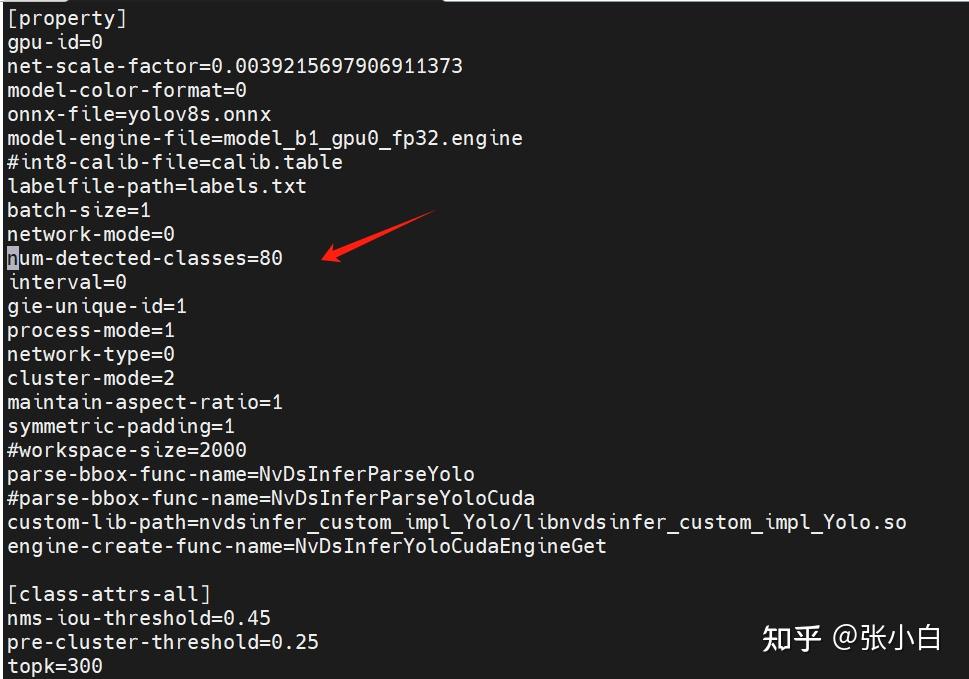Place cursor on gpu-id=0 line
The image size is (969, 679).
55,43
